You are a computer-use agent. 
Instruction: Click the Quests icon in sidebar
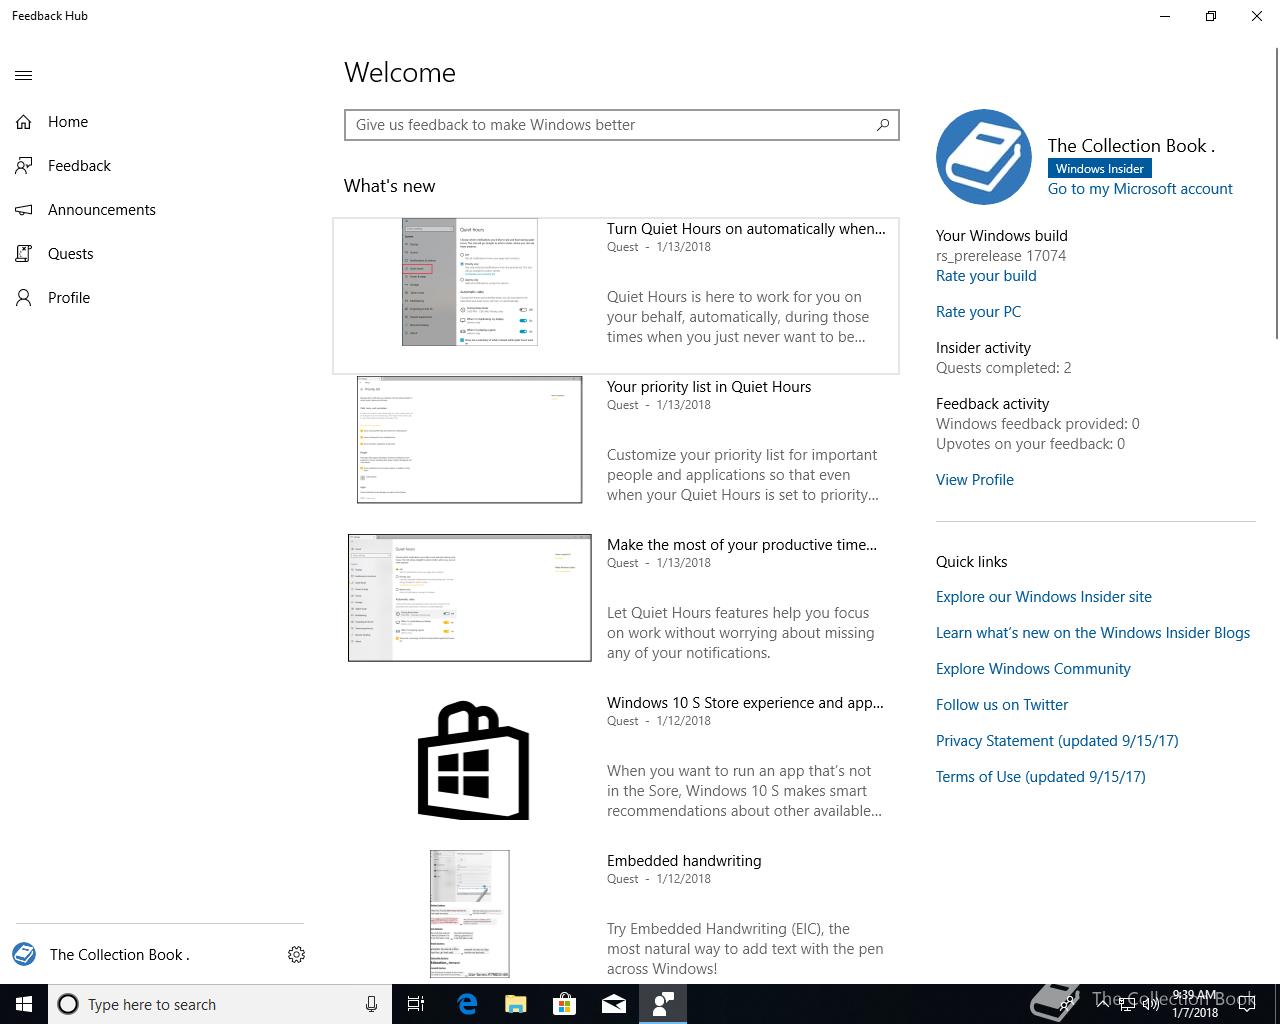pyautogui.click(x=24, y=254)
